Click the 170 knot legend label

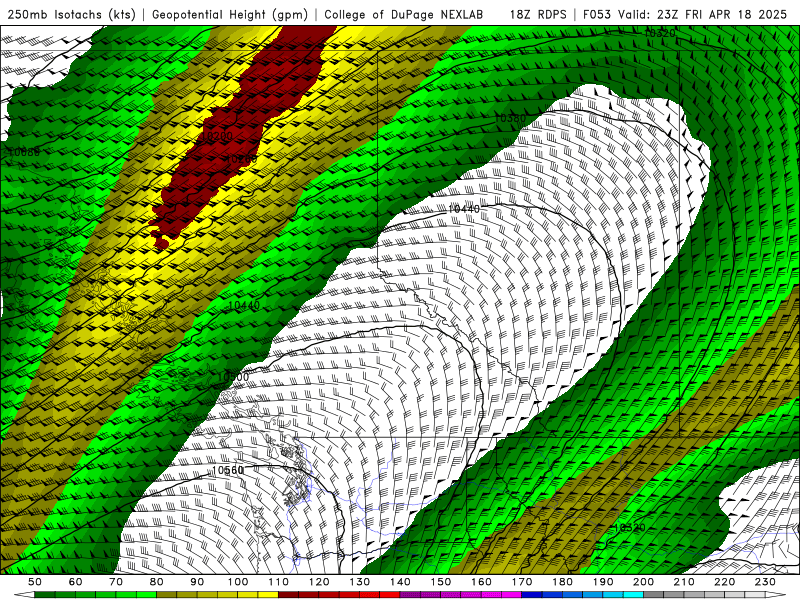[522, 582]
